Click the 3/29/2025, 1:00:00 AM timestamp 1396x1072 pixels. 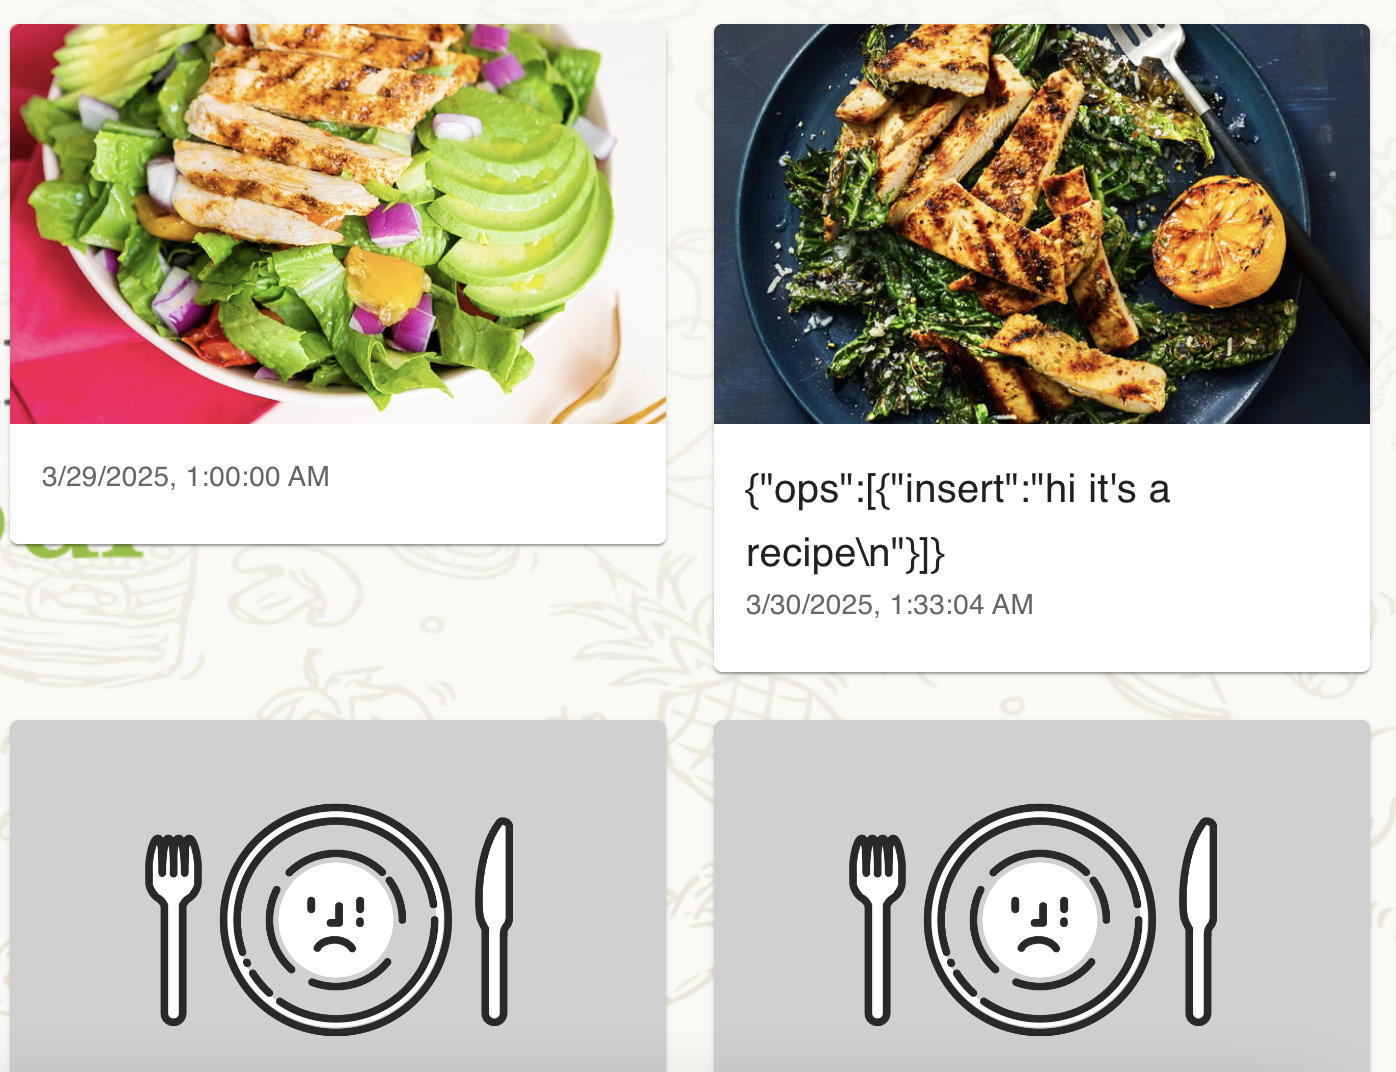click(x=186, y=477)
